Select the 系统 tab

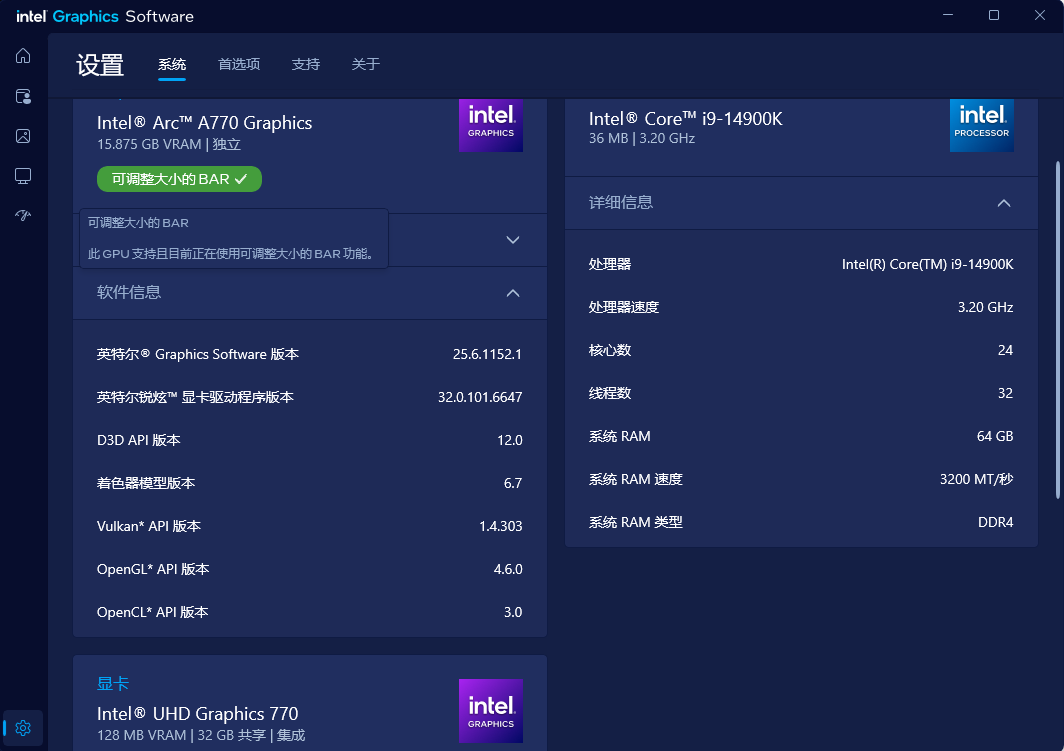point(172,64)
